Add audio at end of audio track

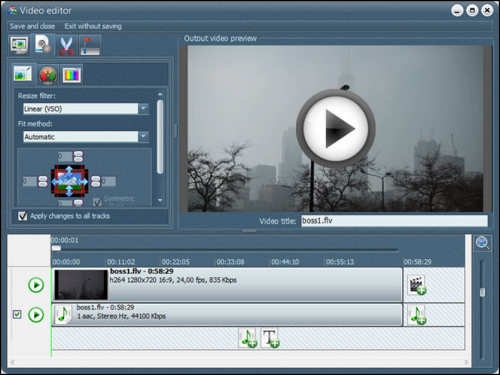(417, 315)
